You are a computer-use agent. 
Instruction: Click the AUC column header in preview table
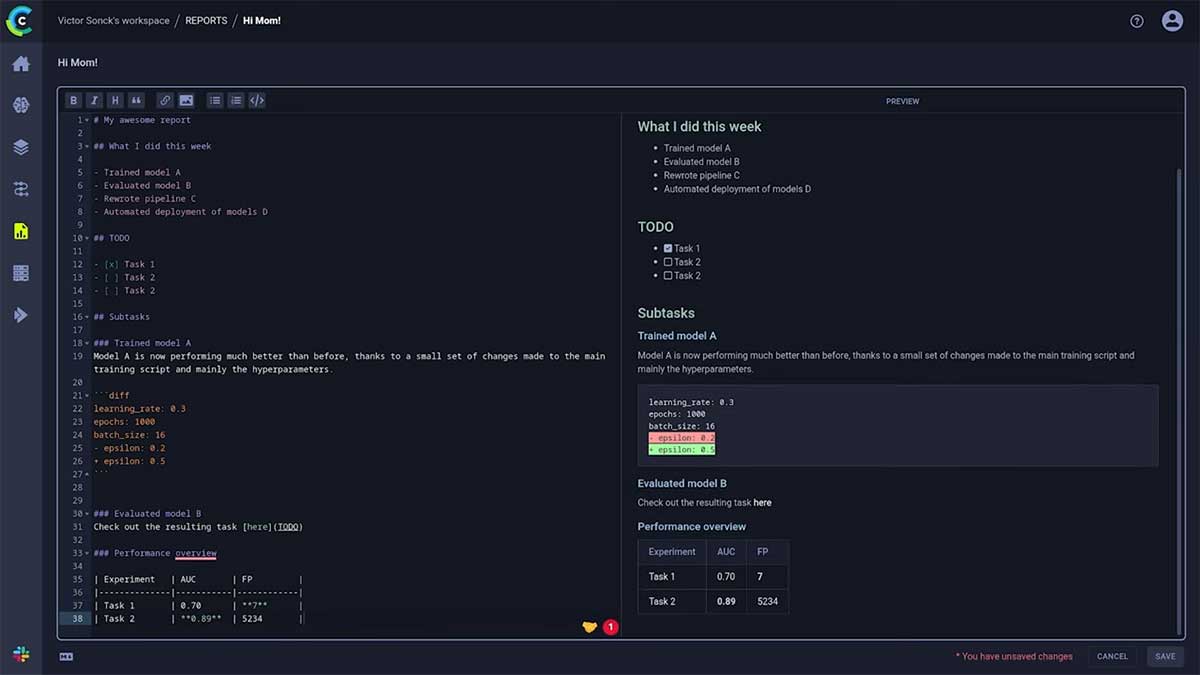[726, 551]
